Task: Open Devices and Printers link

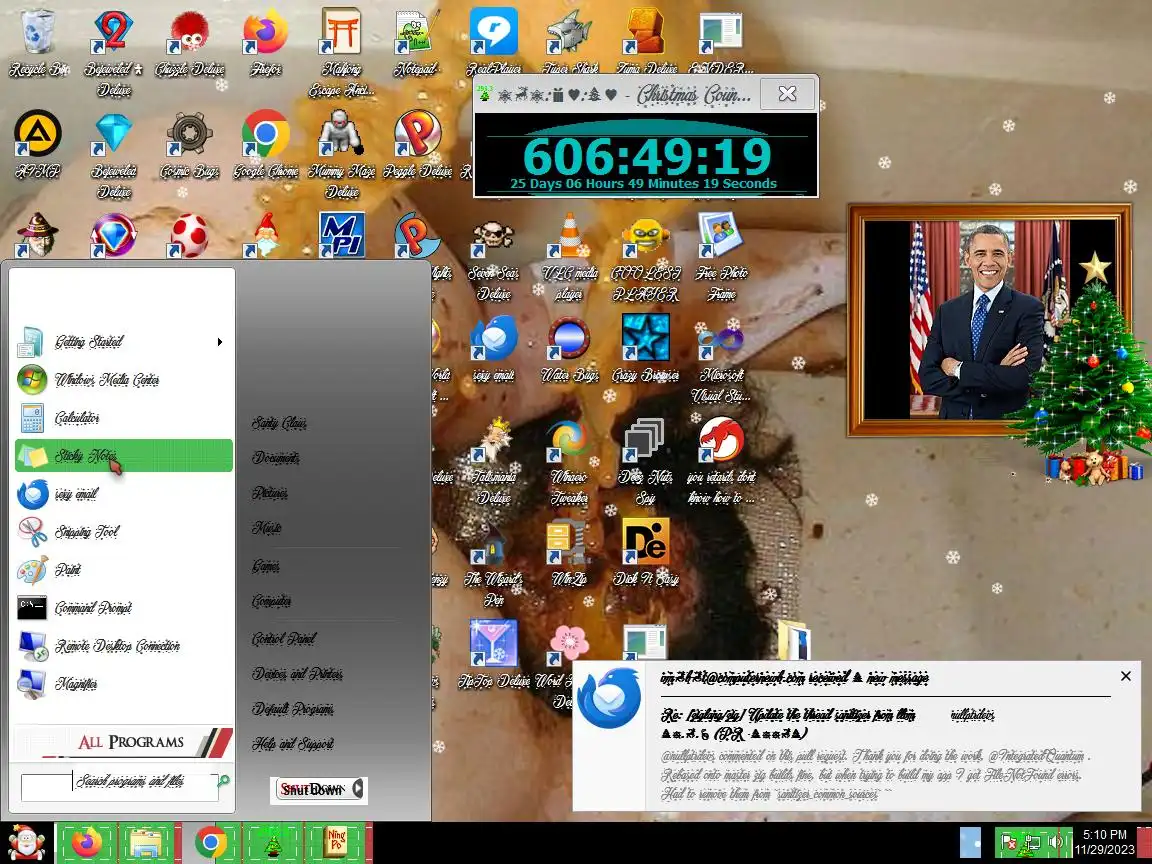Action: pos(297,674)
